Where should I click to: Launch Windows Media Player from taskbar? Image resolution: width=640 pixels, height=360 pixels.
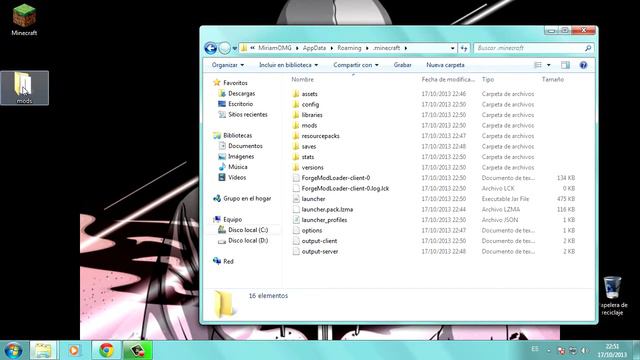74,350
